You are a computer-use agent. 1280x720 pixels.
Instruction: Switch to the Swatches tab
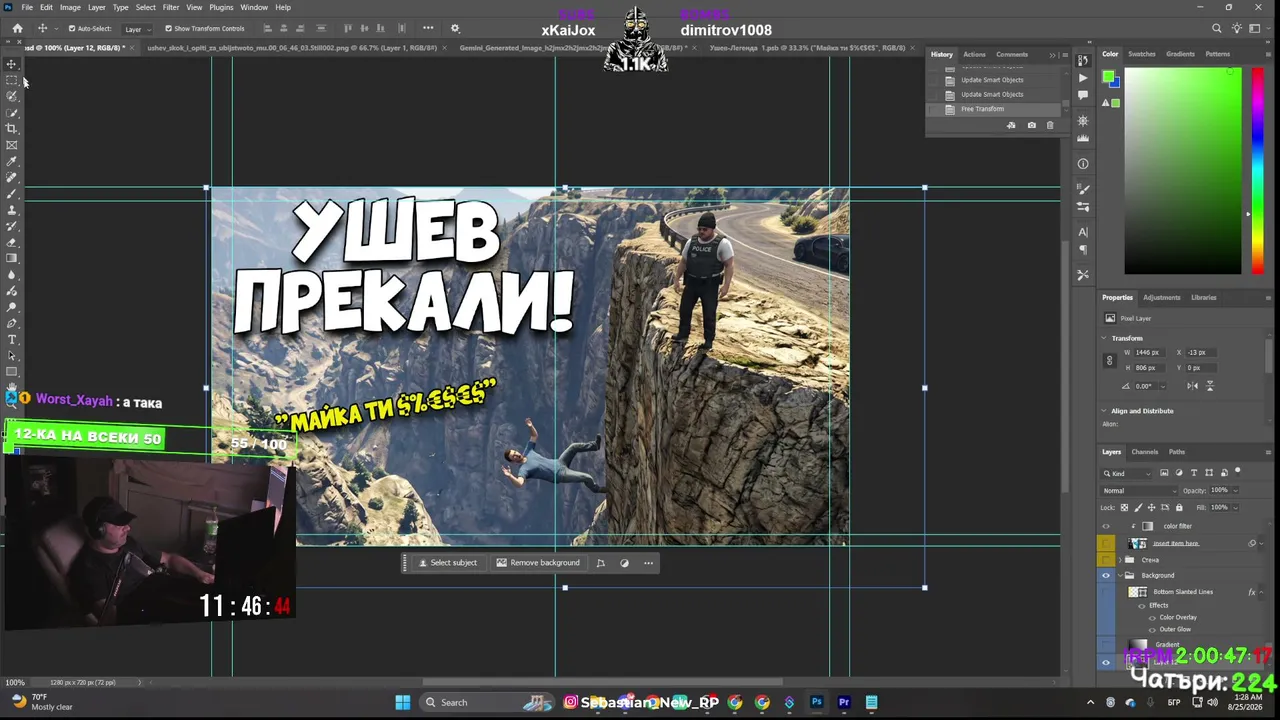1142,54
